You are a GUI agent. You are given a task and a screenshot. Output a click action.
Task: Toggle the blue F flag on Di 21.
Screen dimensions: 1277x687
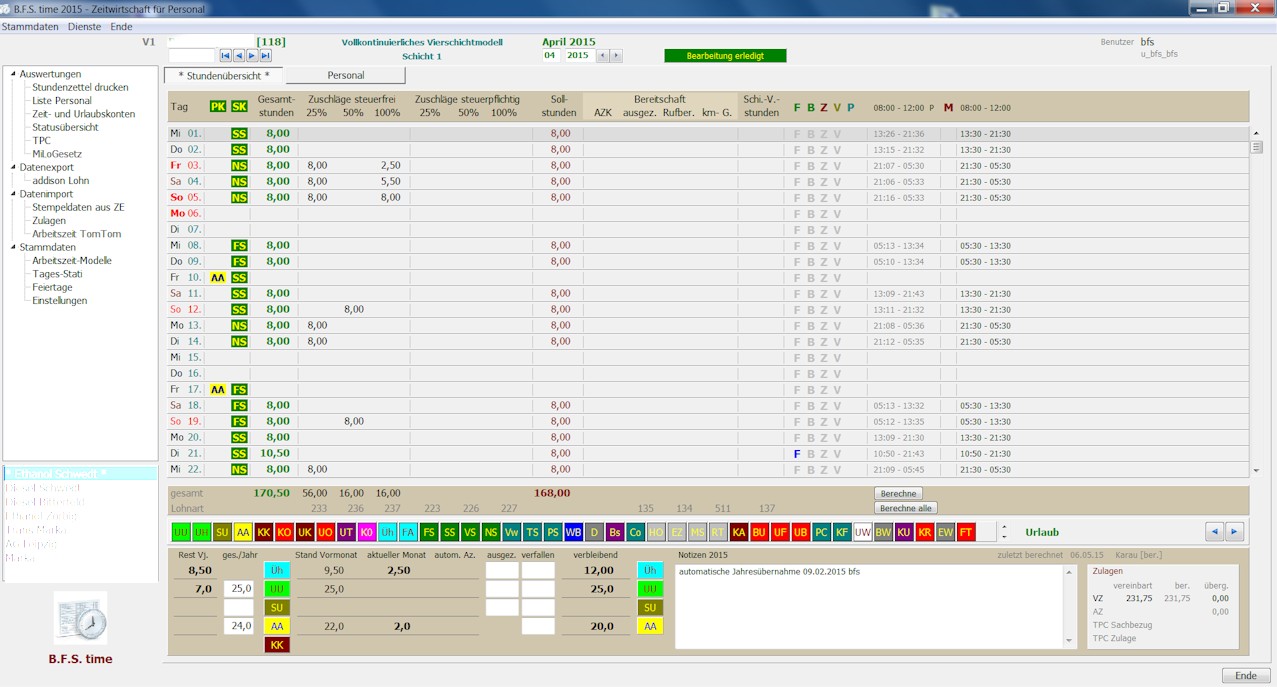point(797,454)
